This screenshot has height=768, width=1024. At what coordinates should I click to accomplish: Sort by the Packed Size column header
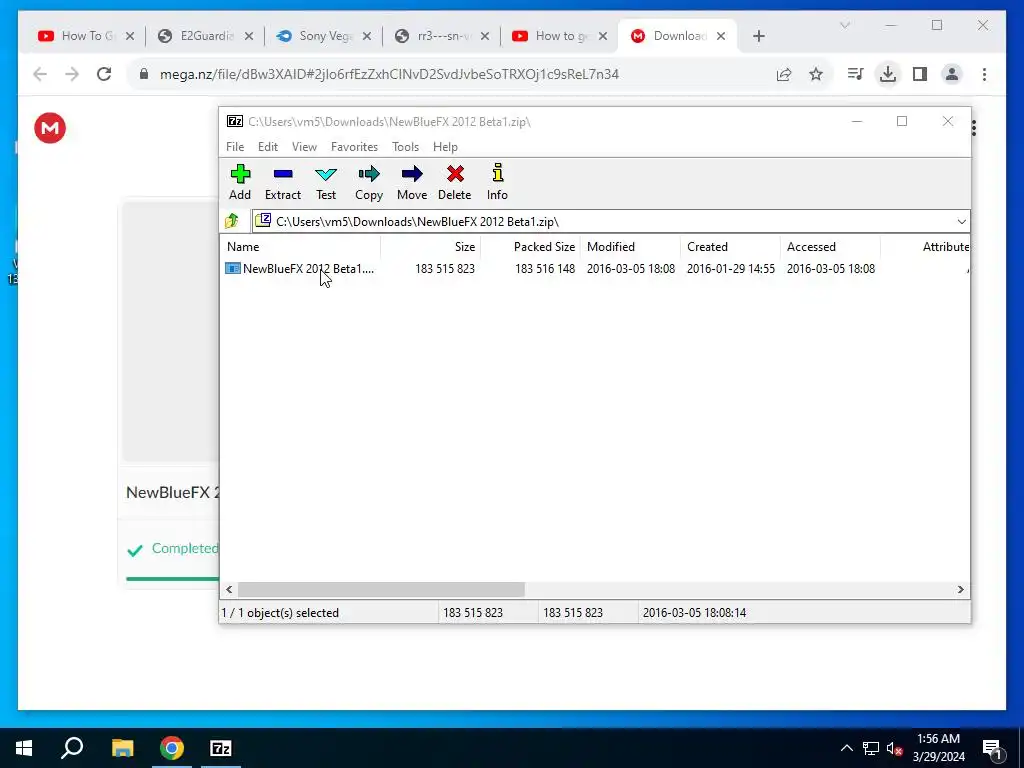point(530,247)
